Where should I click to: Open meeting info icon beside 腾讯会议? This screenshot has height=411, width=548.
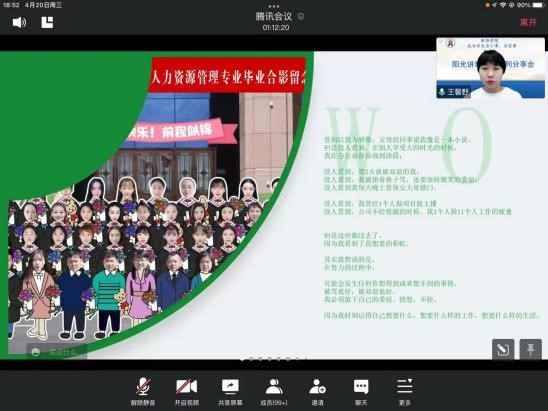pos(301,16)
